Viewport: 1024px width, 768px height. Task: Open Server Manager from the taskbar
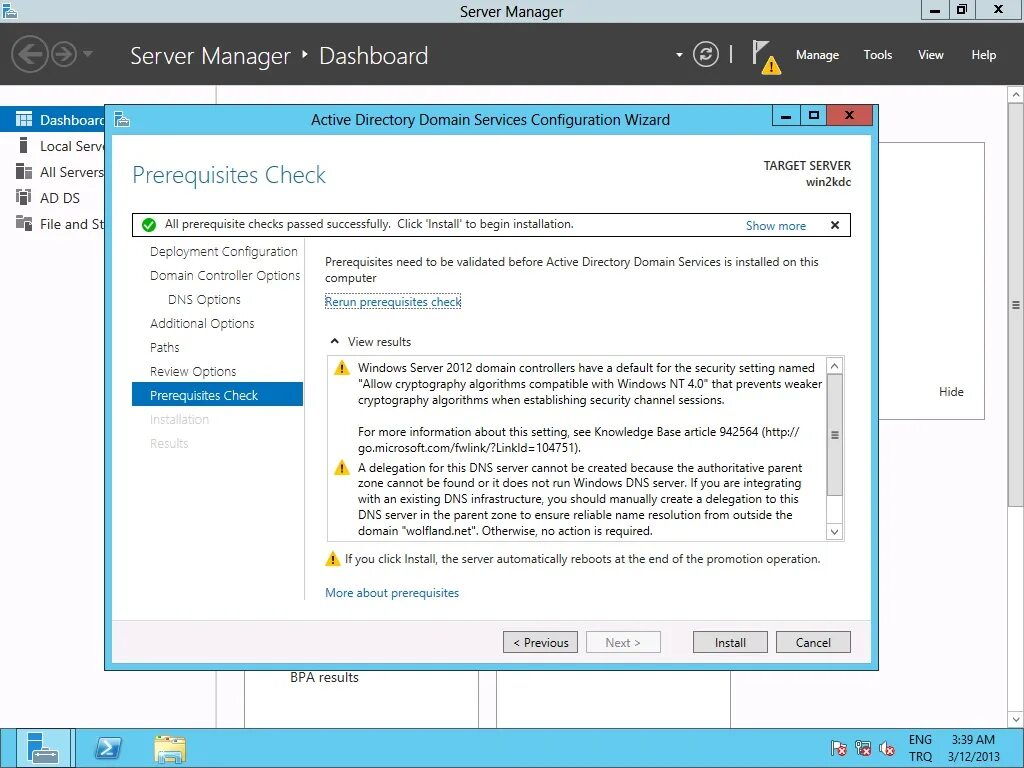click(x=43, y=748)
